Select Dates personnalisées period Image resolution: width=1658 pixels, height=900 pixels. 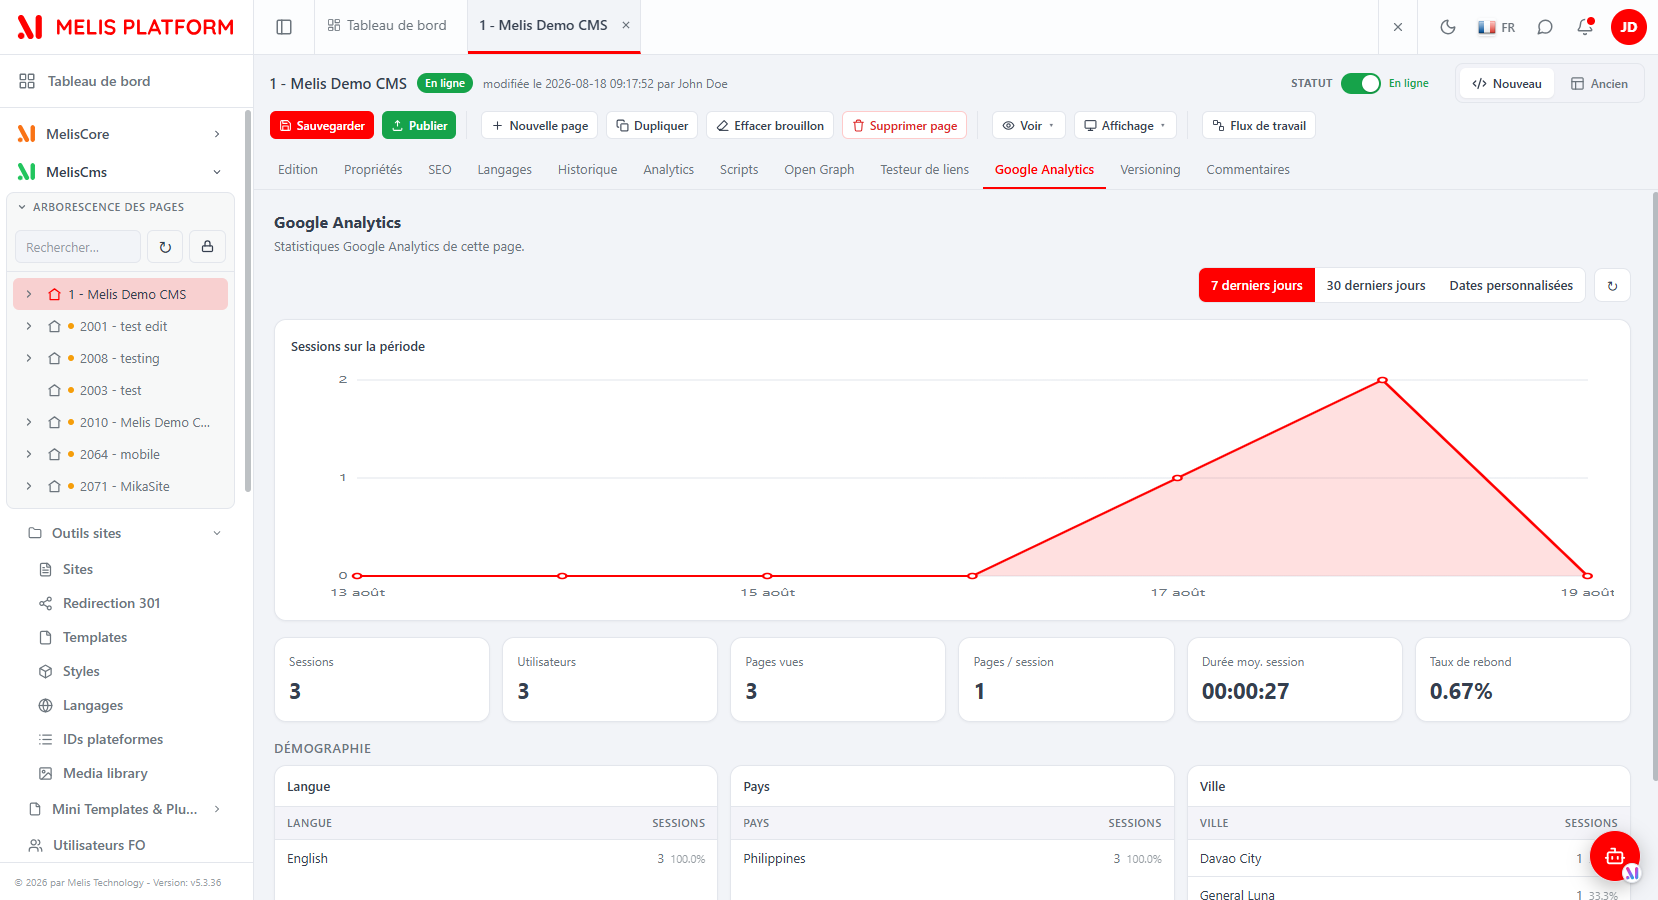coord(1511,285)
